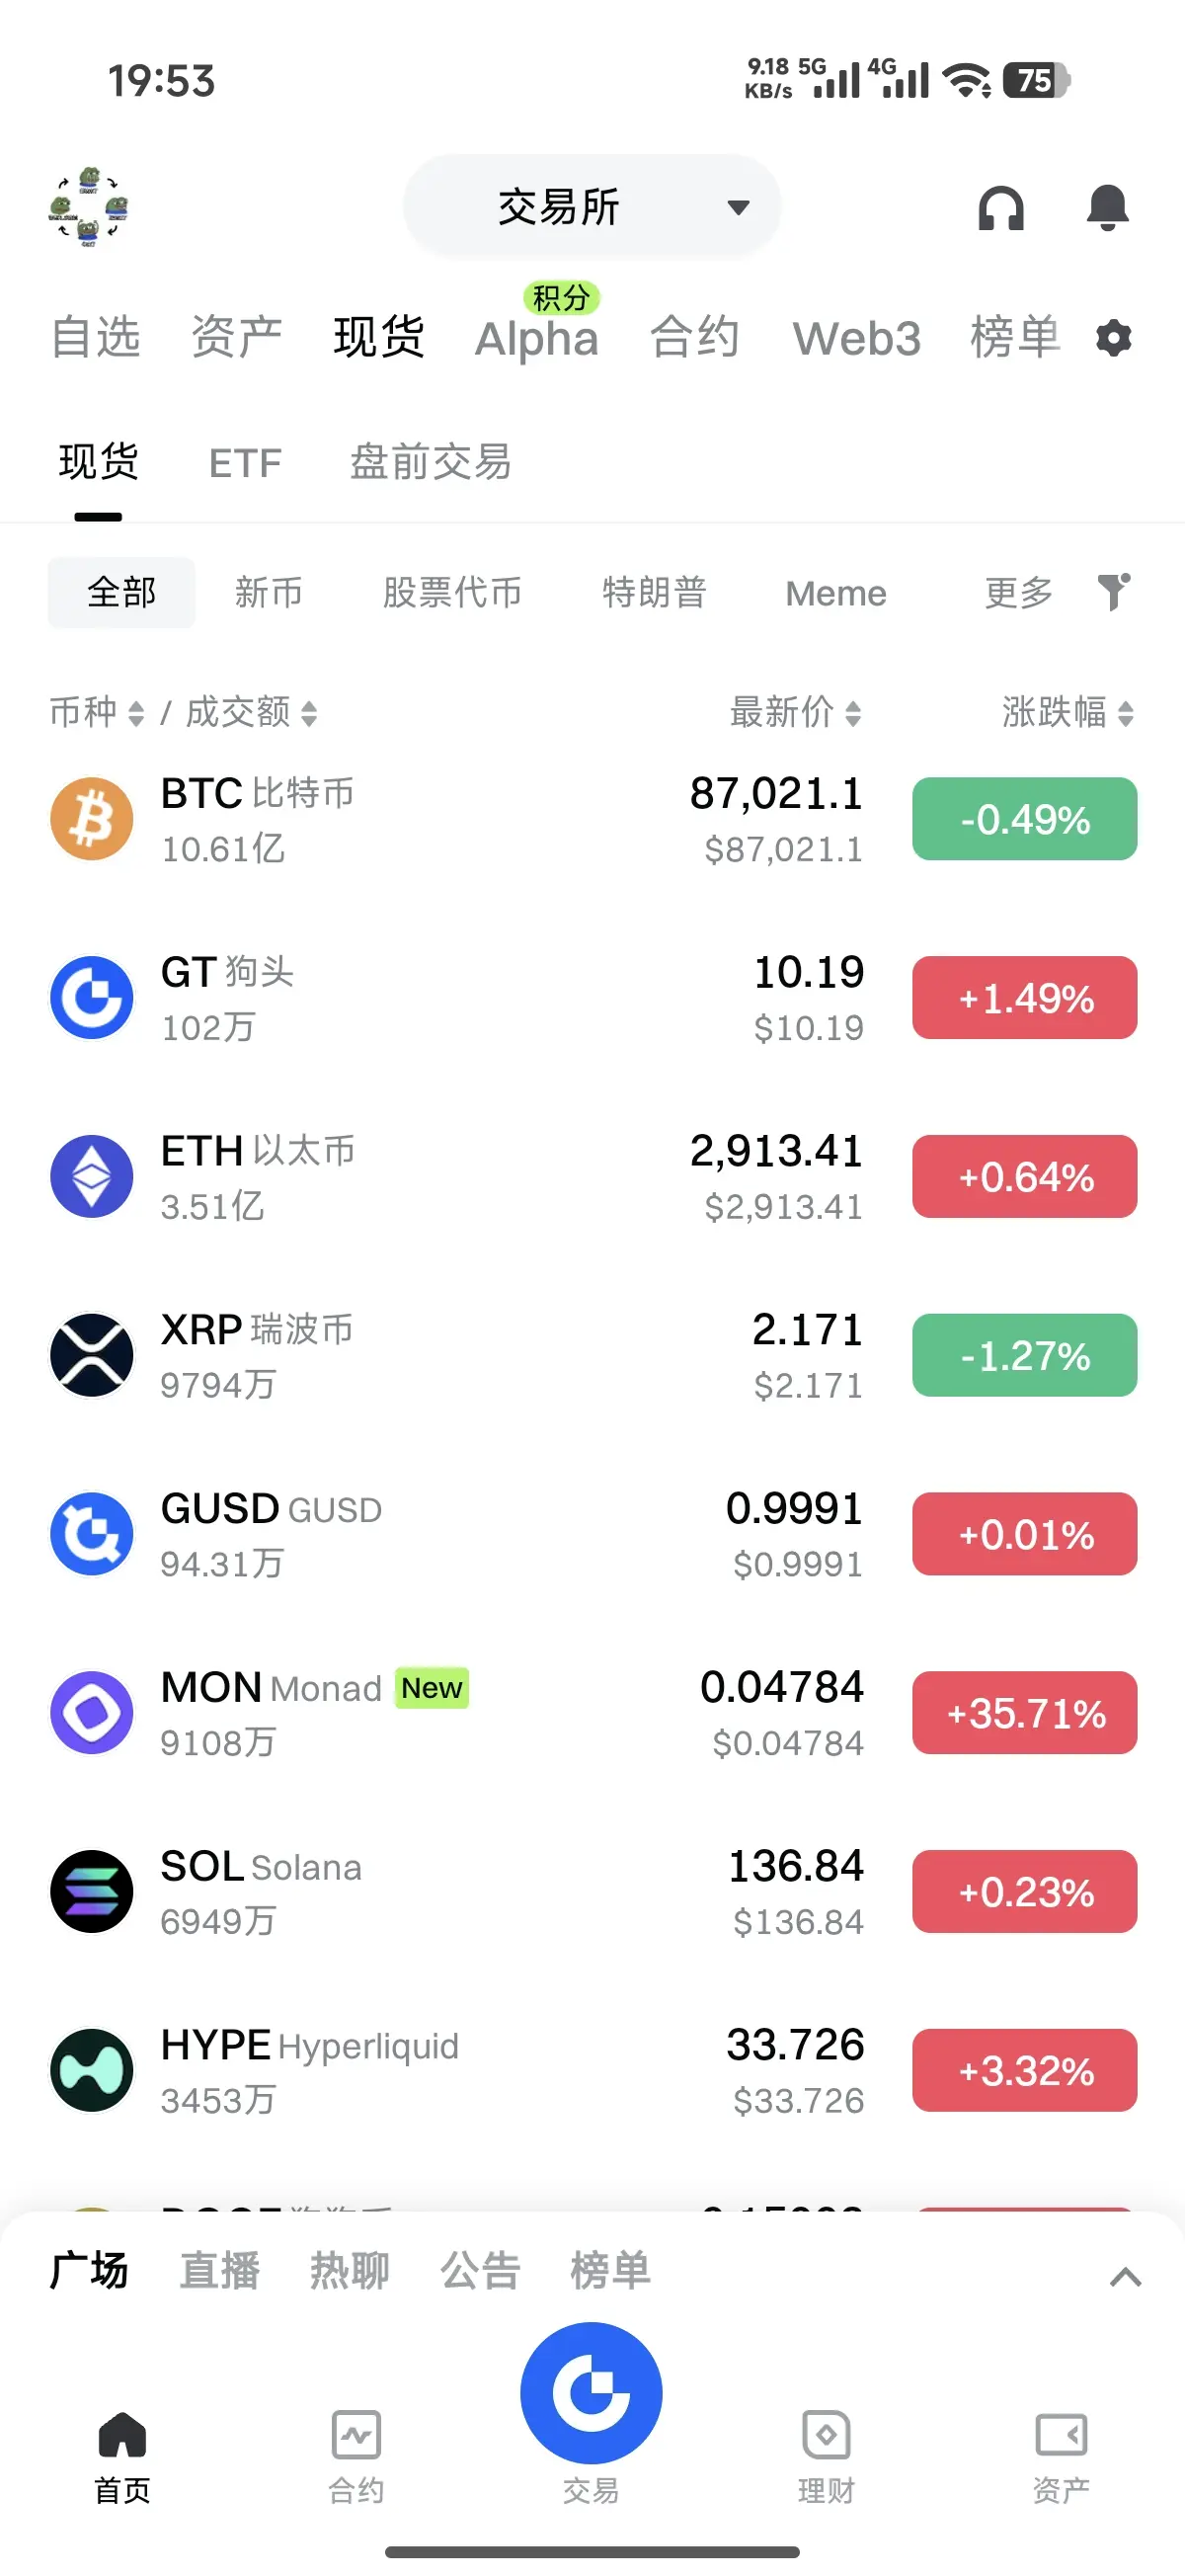Screen dimensions: 1185x2576
Task: Select the Meme category filter
Action: (x=836, y=593)
